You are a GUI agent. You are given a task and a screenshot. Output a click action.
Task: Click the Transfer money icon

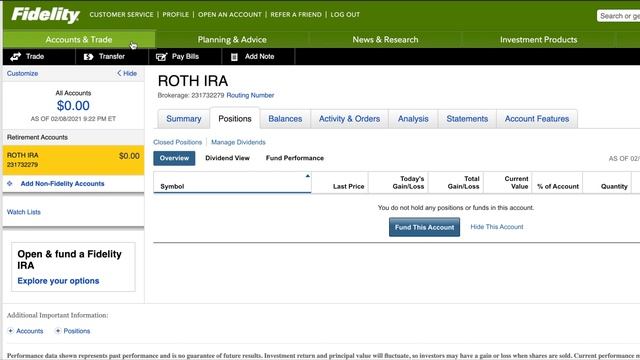click(88, 57)
